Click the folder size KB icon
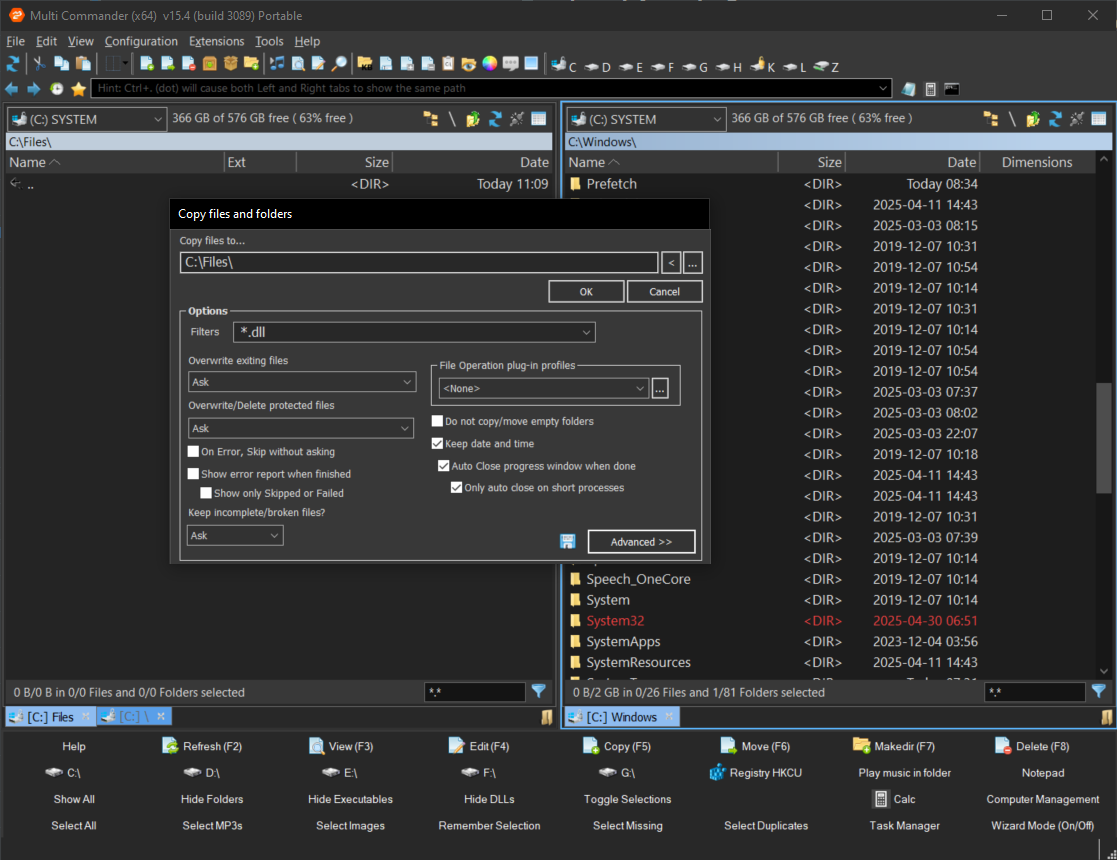Image resolution: width=1117 pixels, height=860 pixels. pos(365,64)
